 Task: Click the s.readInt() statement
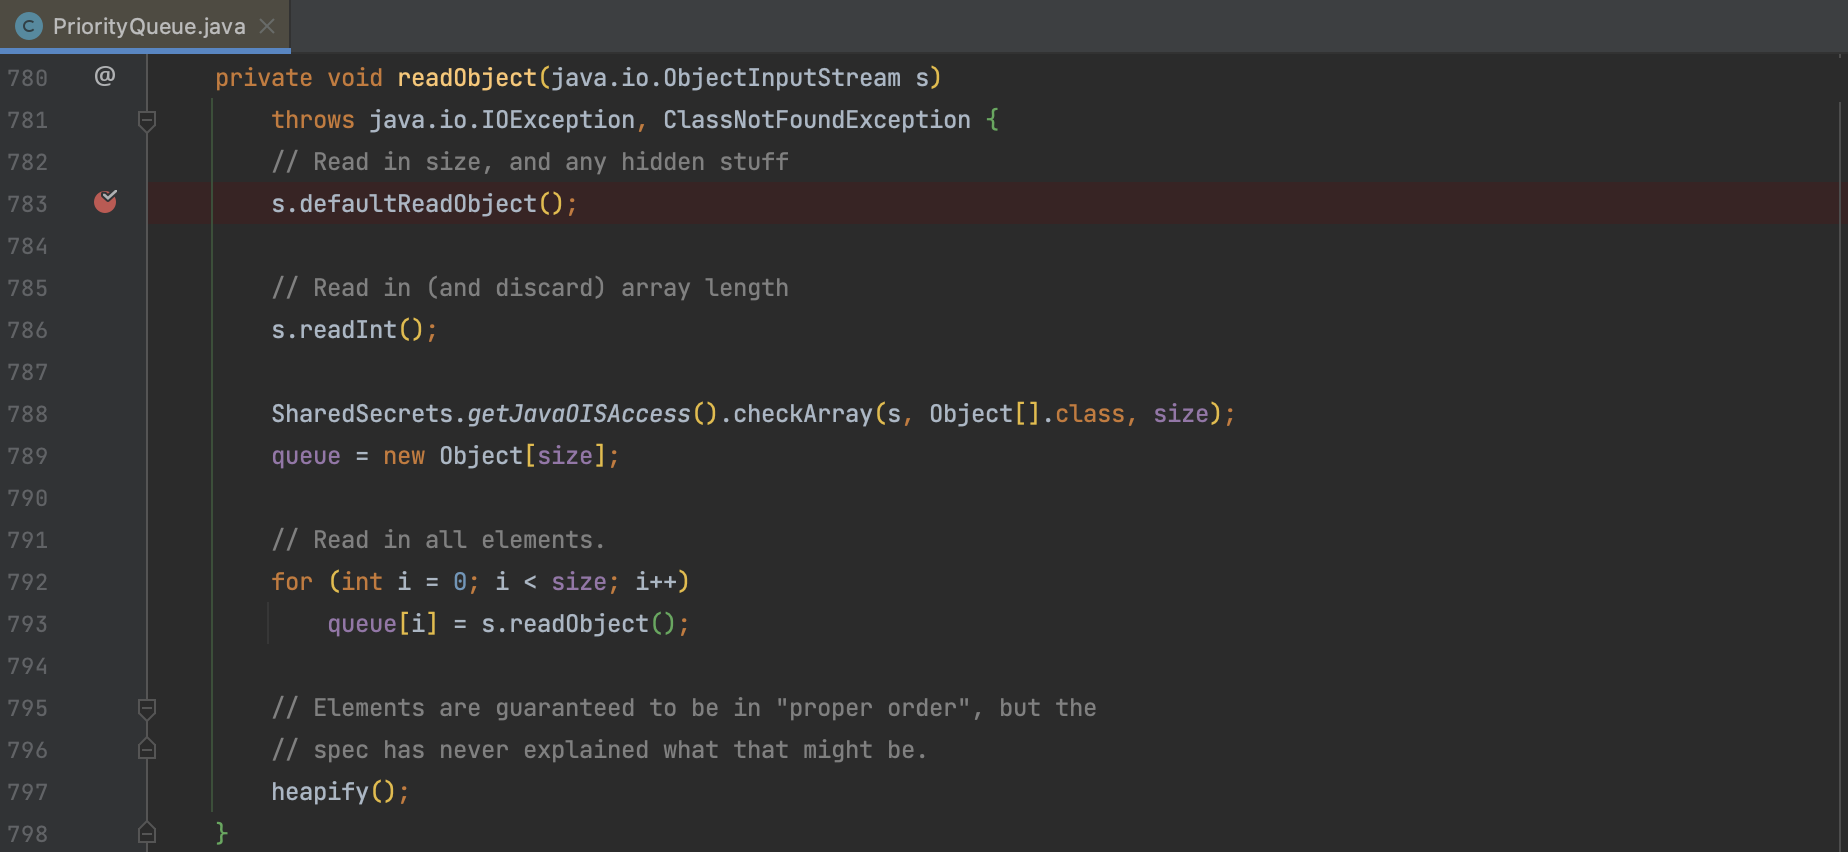pyautogui.click(x=354, y=330)
